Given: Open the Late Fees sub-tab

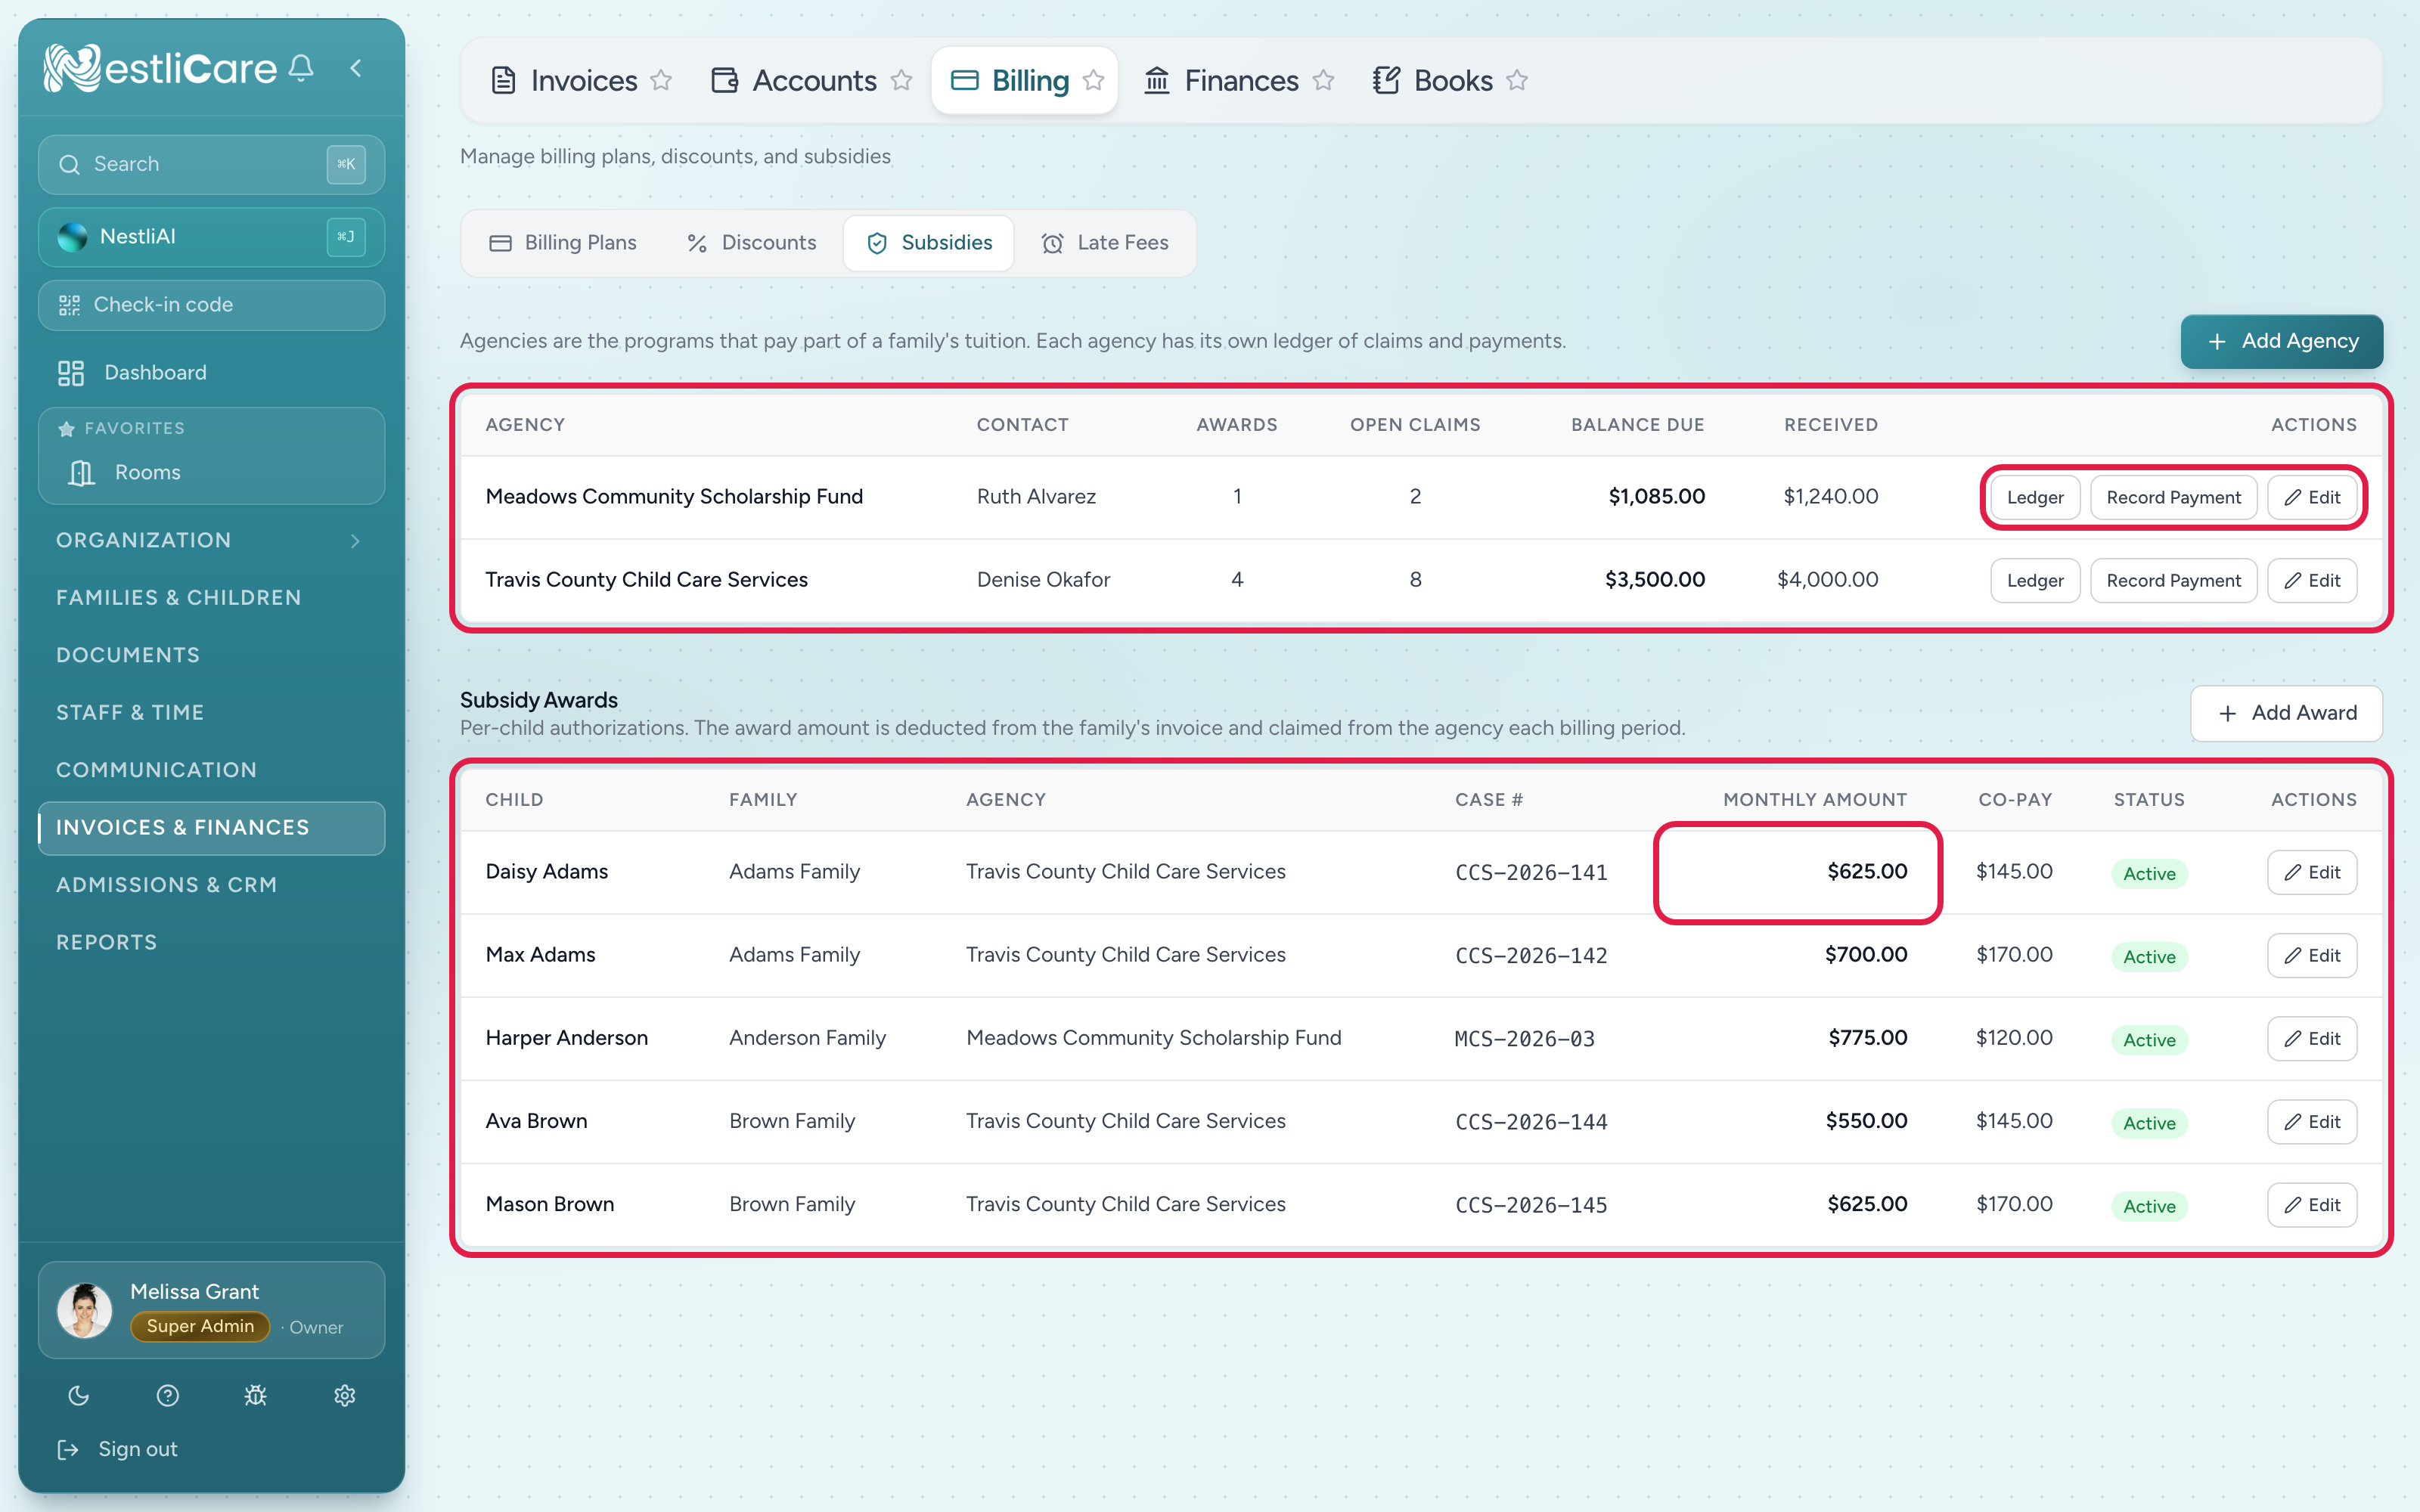Looking at the screenshot, I should pyautogui.click(x=1105, y=243).
